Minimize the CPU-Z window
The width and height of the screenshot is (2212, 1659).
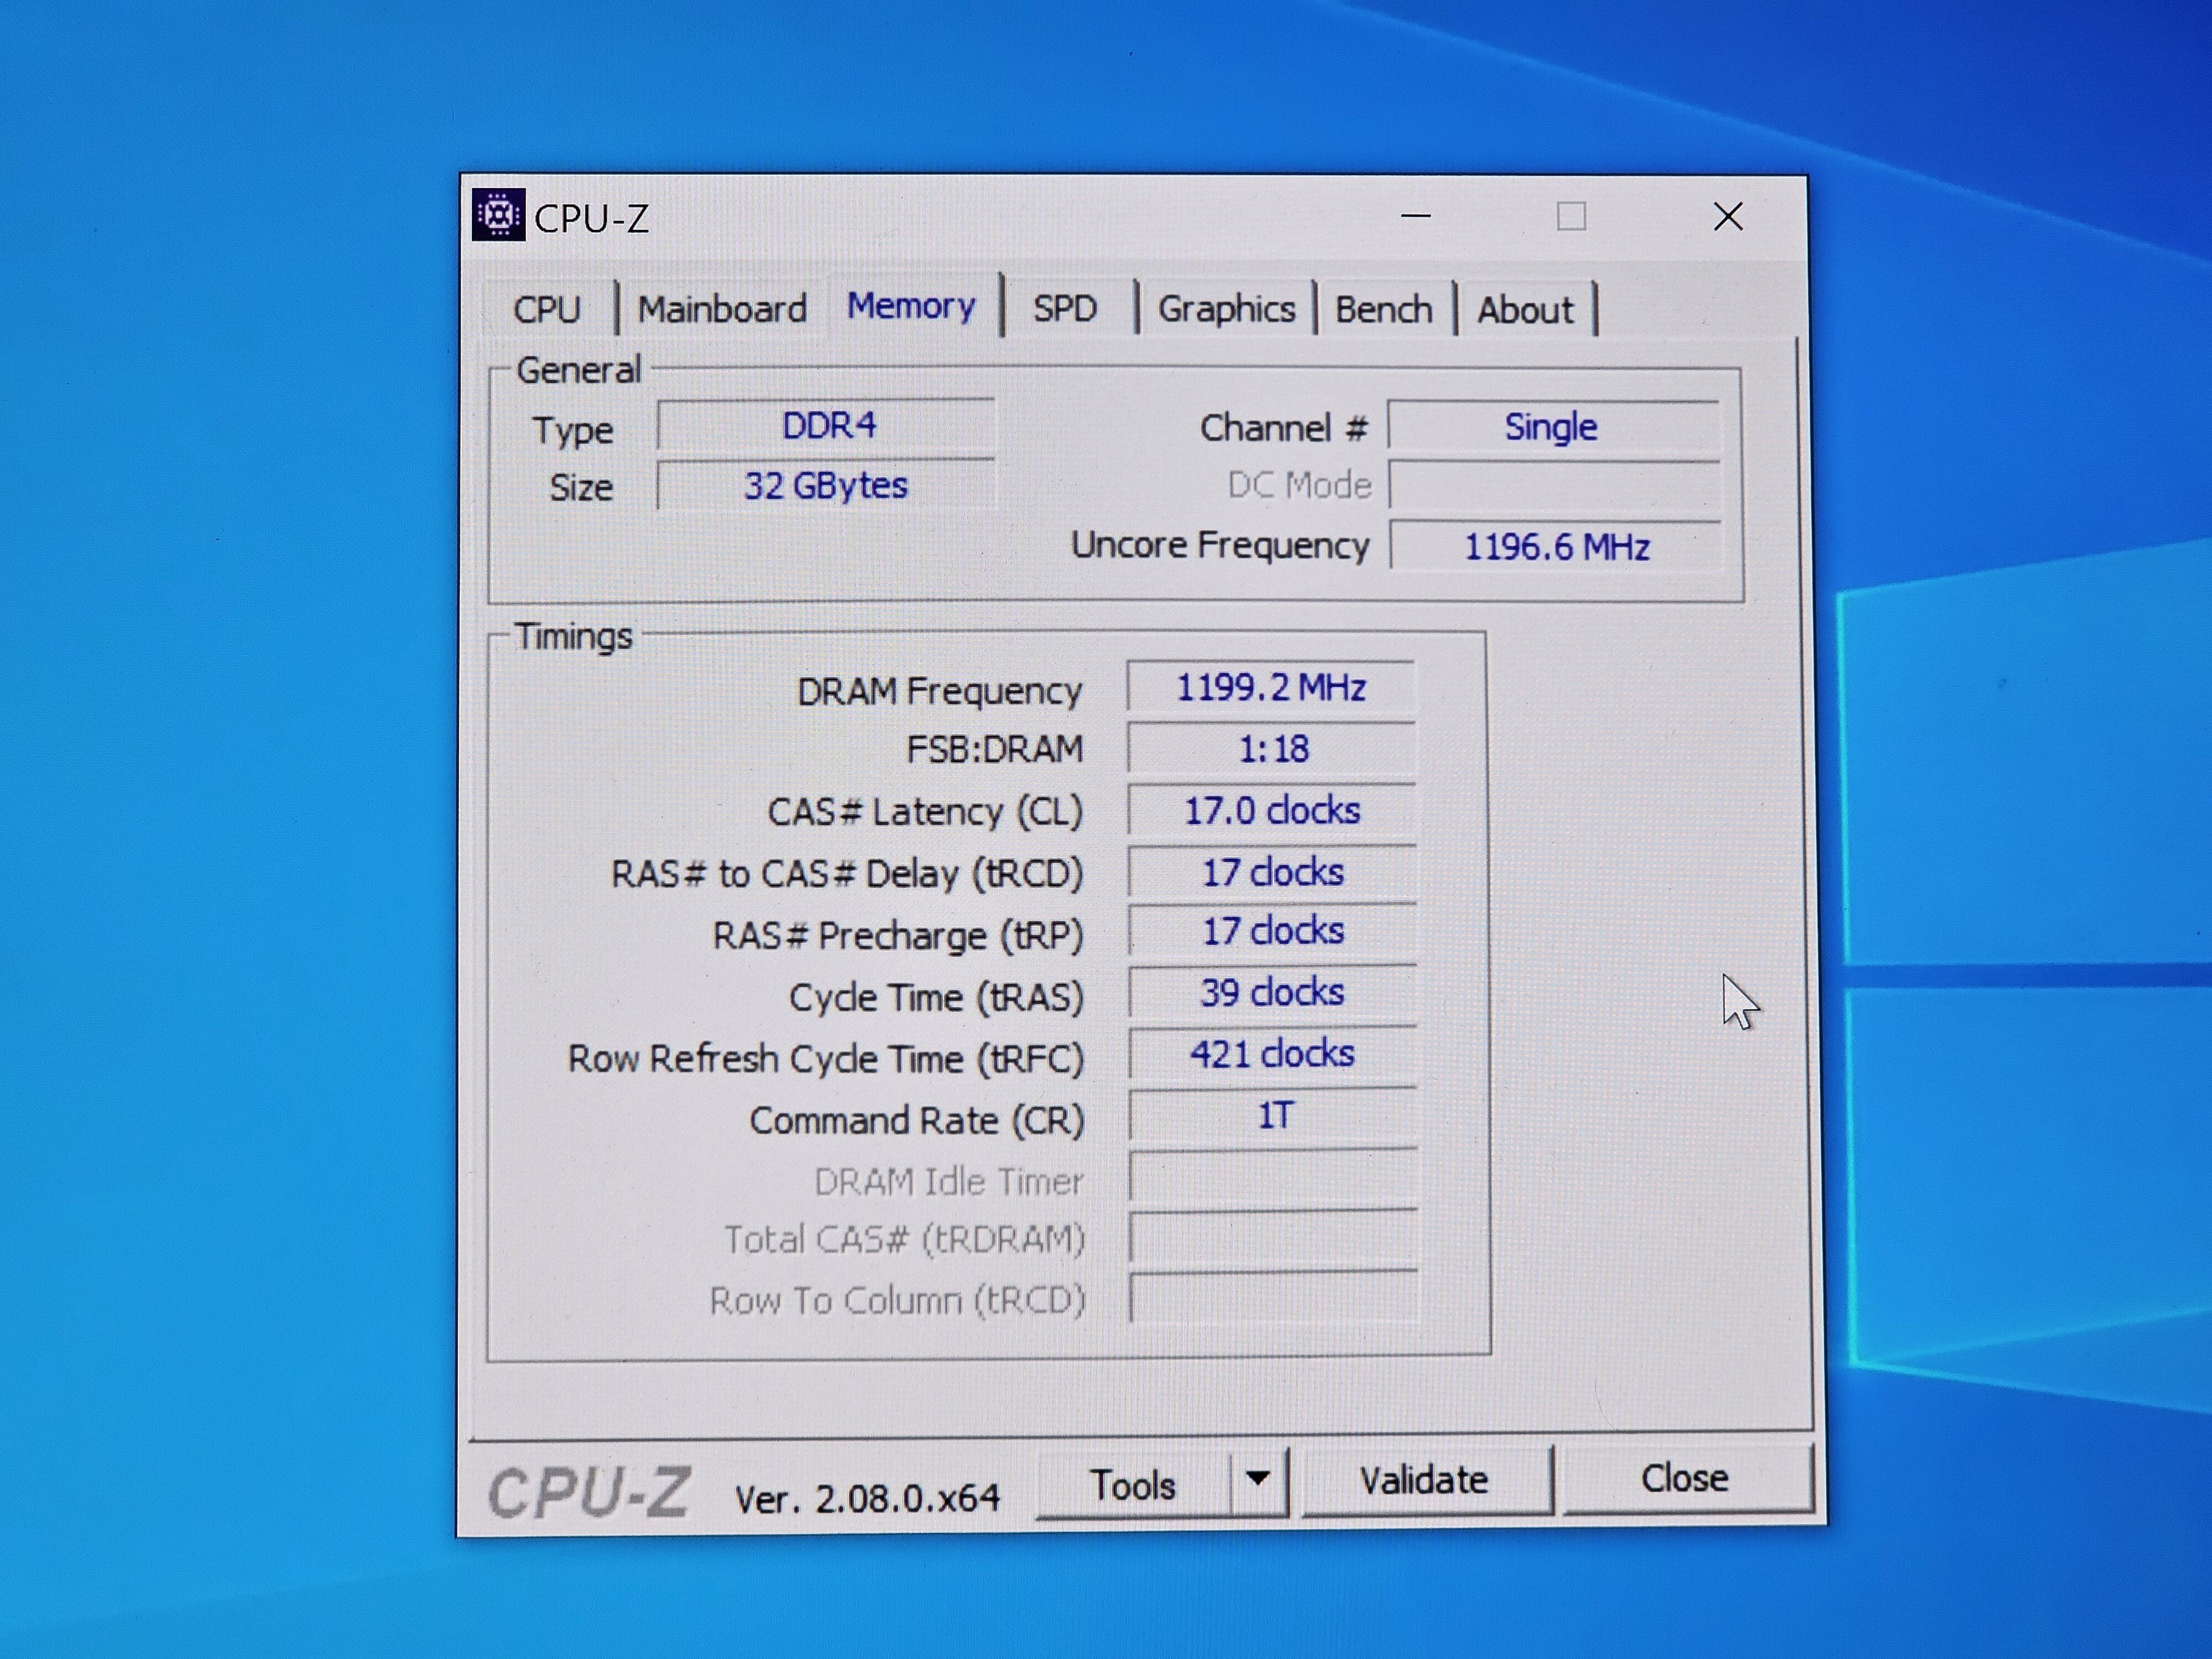[1415, 215]
